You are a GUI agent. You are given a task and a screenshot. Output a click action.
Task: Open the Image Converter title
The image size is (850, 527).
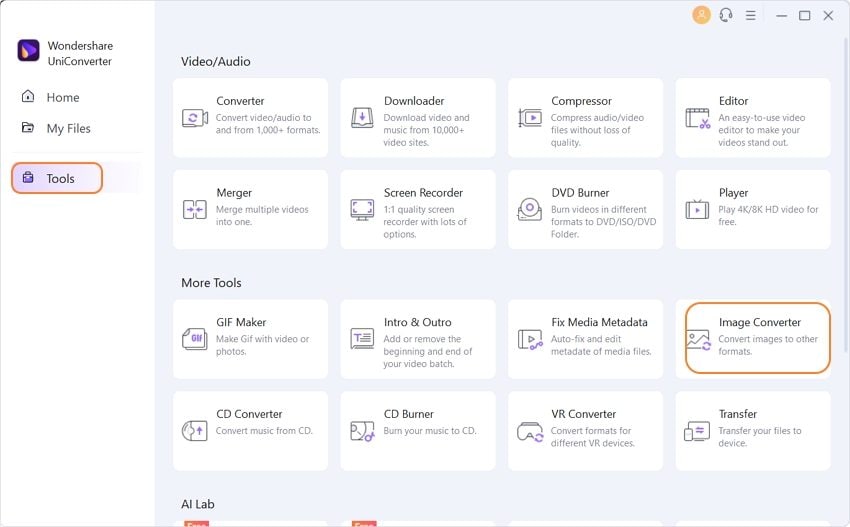click(x=759, y=323)
